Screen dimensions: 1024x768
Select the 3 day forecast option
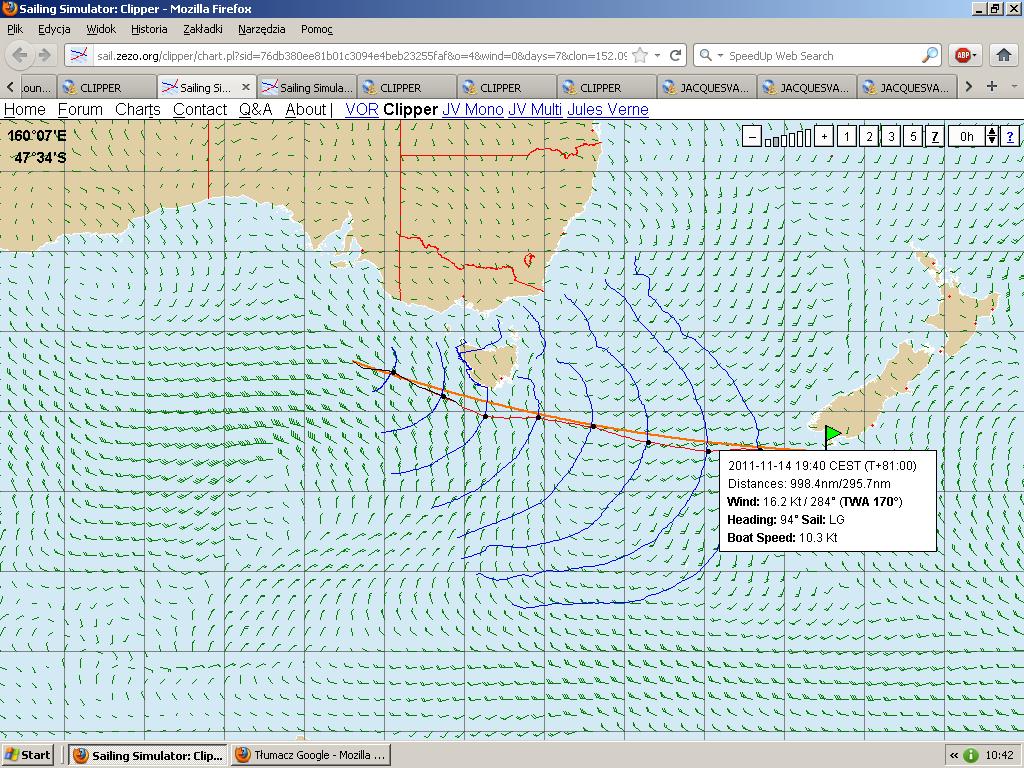[x=891, y=137]
